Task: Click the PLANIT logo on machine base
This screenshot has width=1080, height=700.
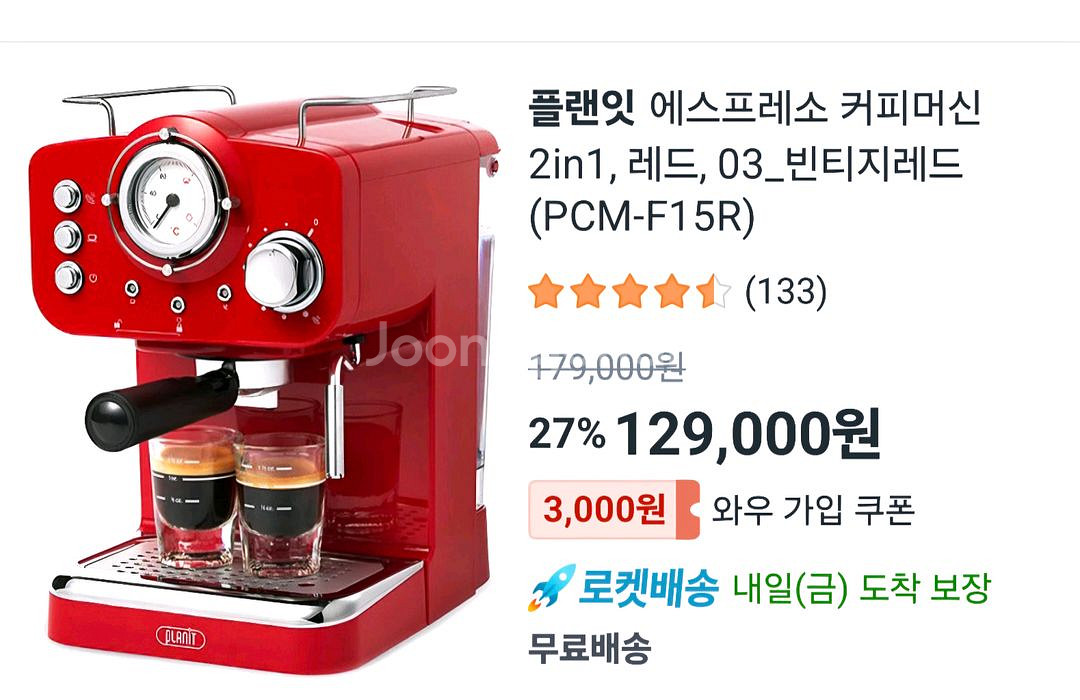Action: (180, 637)
